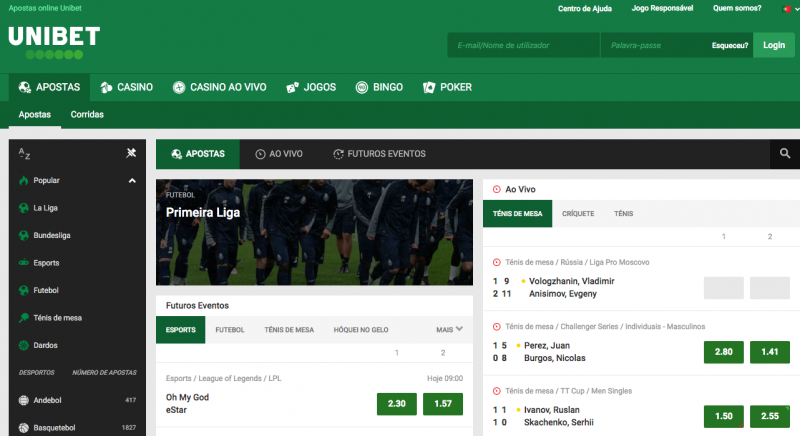Image resolution: width=800 pixels, height=436 pixels.
Task: Open CASINO AO VIVO section
Action: 219,87
